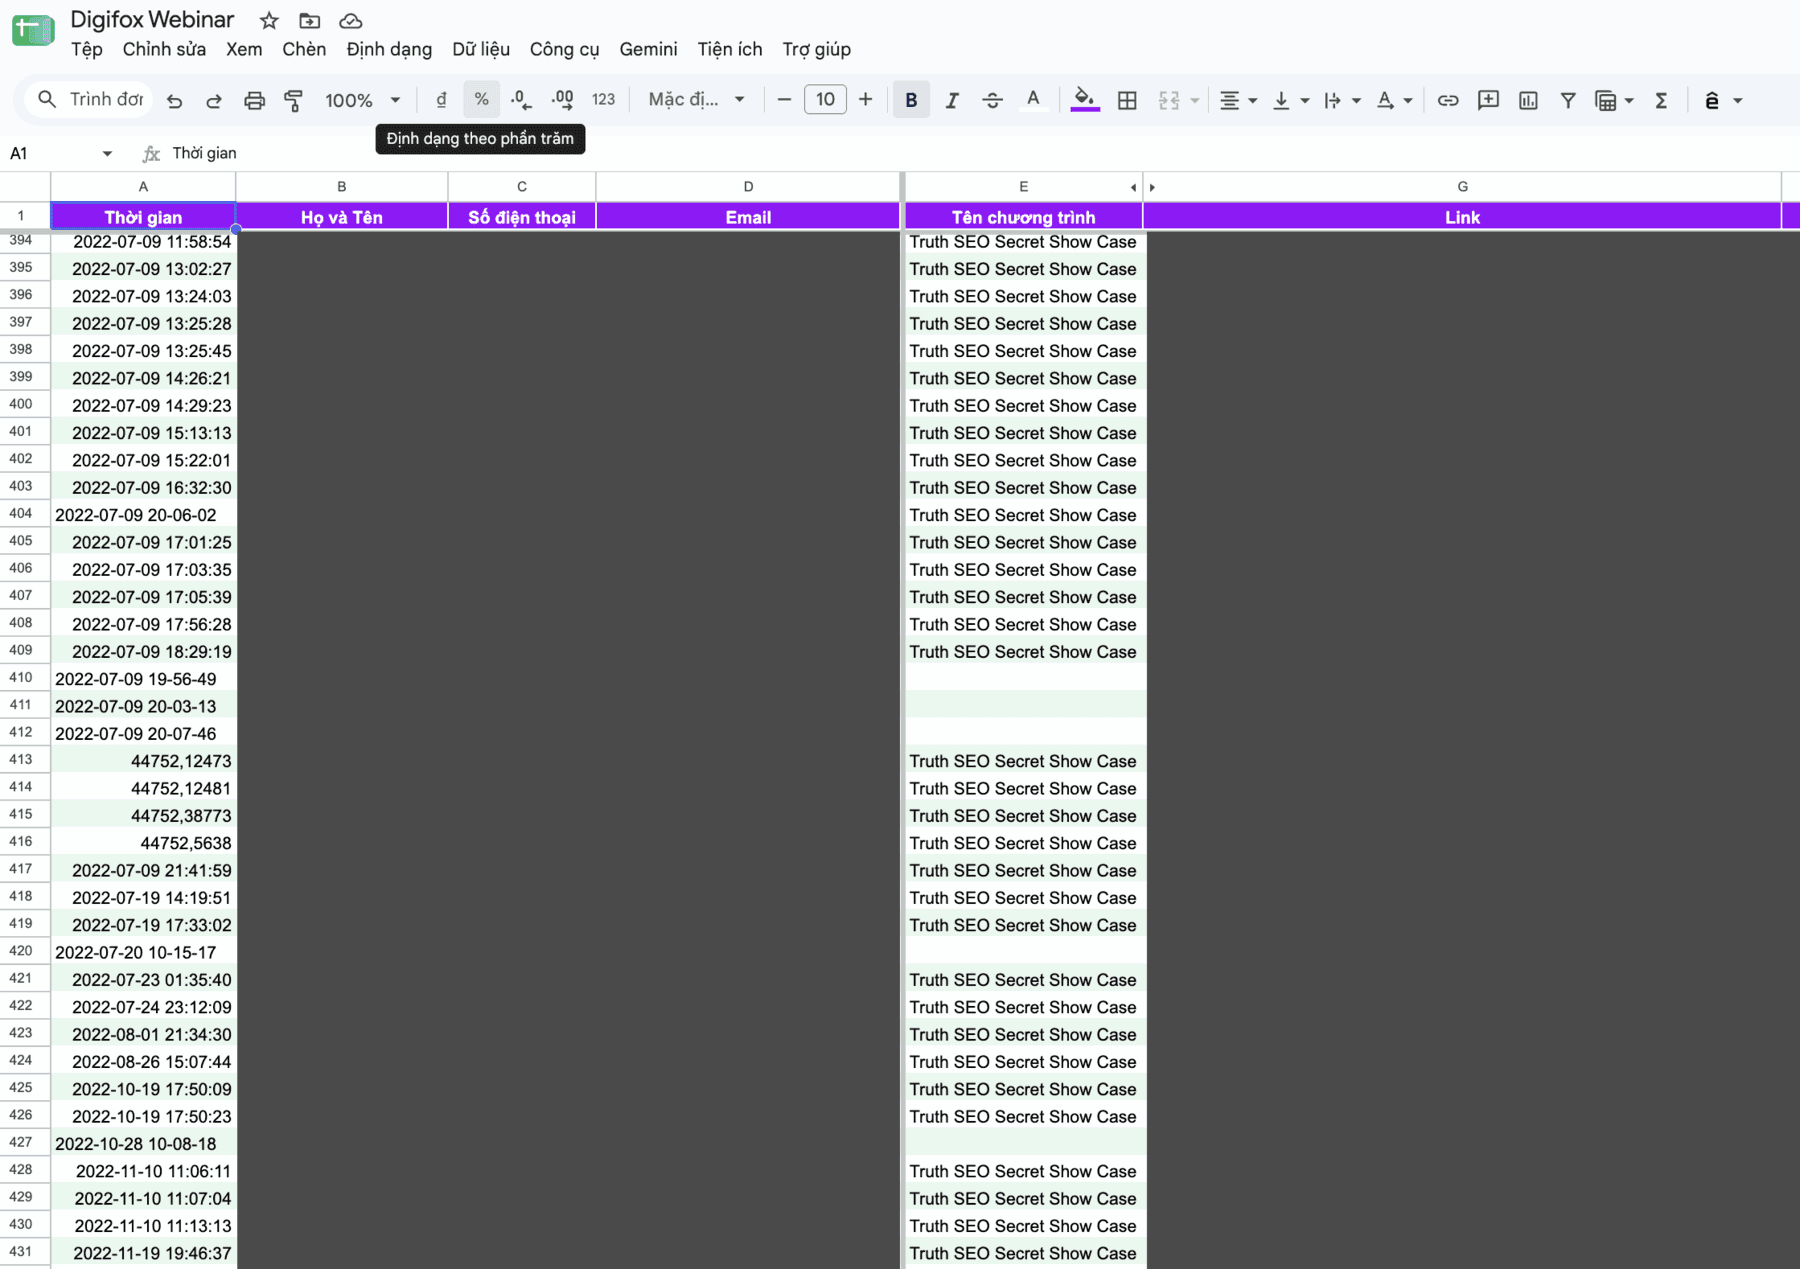Open the Dữ liệu menu
Viewport: 1800px width, 1269px height.
pos(481,49)
